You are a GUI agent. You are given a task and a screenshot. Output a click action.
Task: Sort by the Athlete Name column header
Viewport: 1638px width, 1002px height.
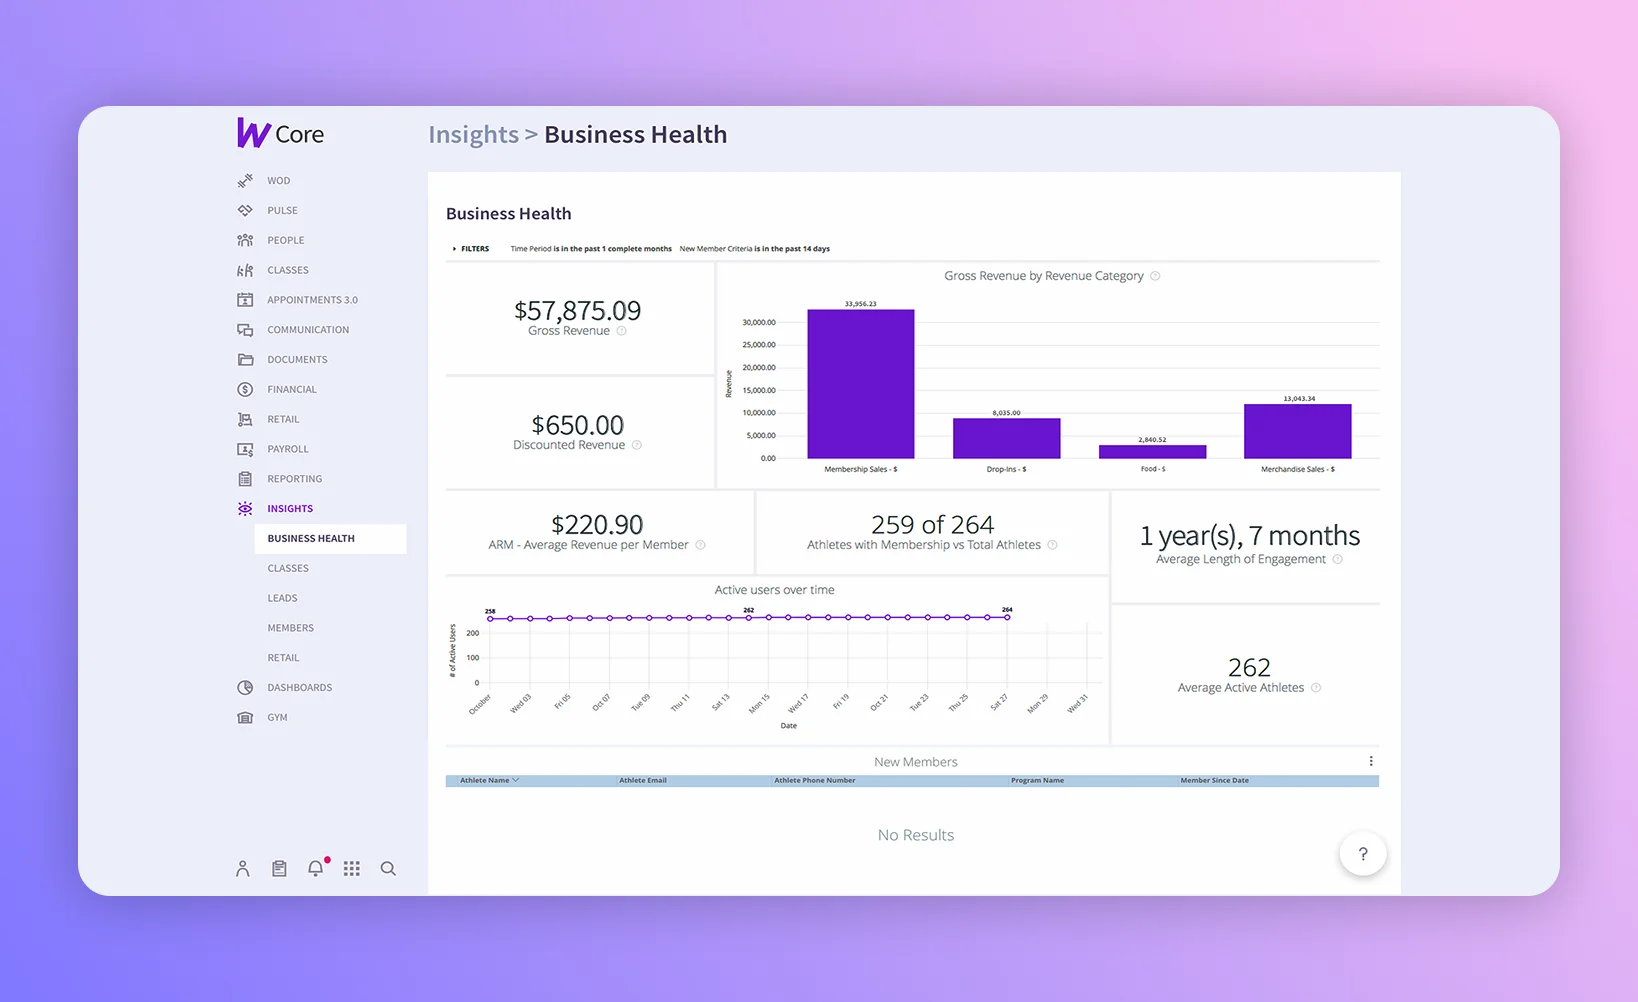(x=485, y=780)
